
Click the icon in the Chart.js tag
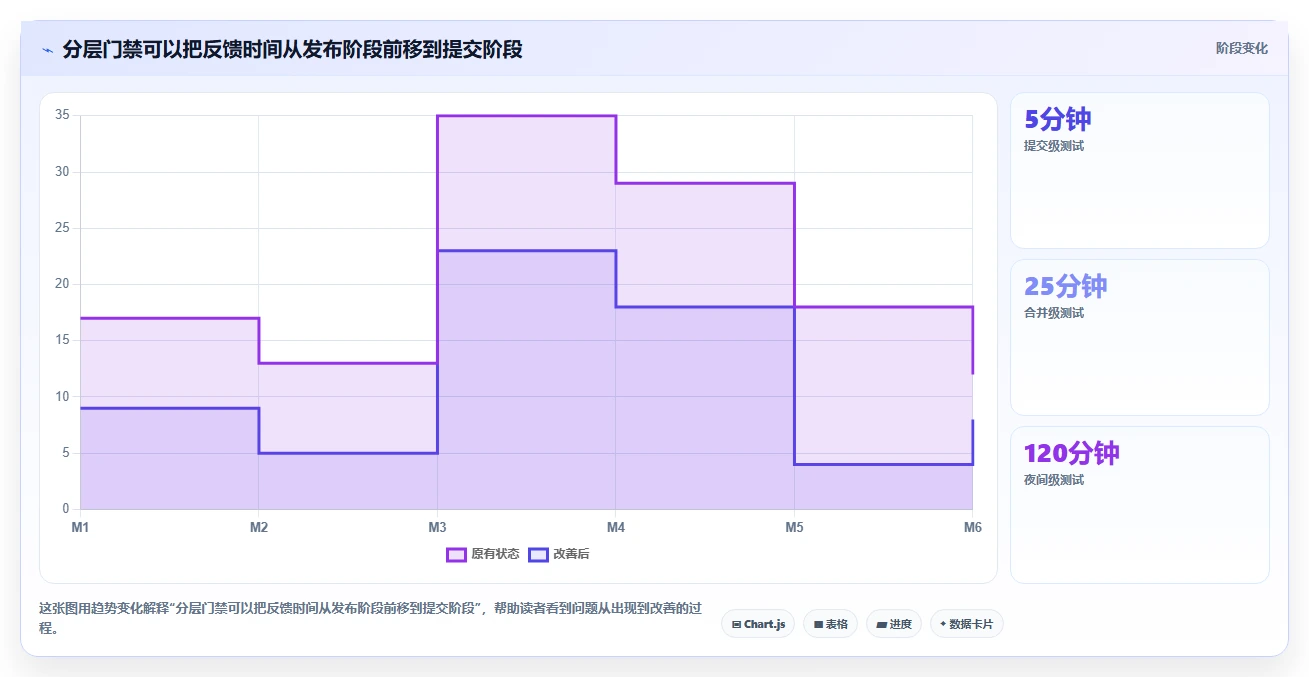[736, 624]
